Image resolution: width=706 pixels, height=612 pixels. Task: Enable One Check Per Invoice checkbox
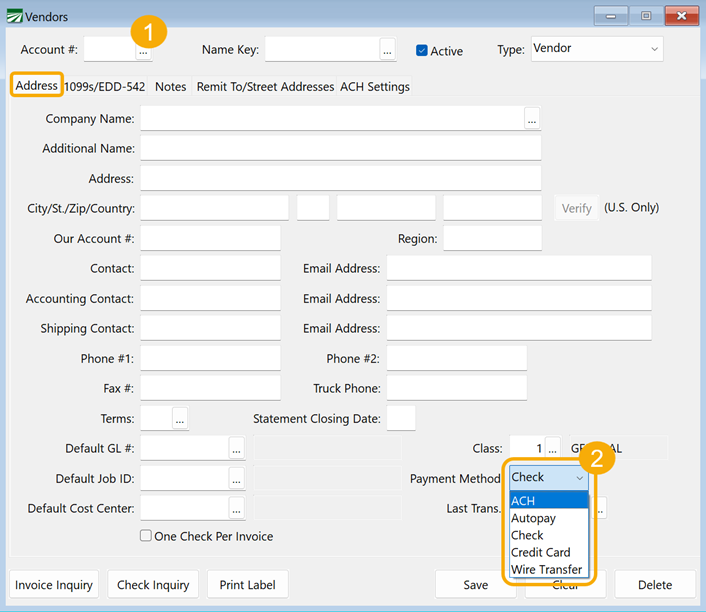coord(147,536)
